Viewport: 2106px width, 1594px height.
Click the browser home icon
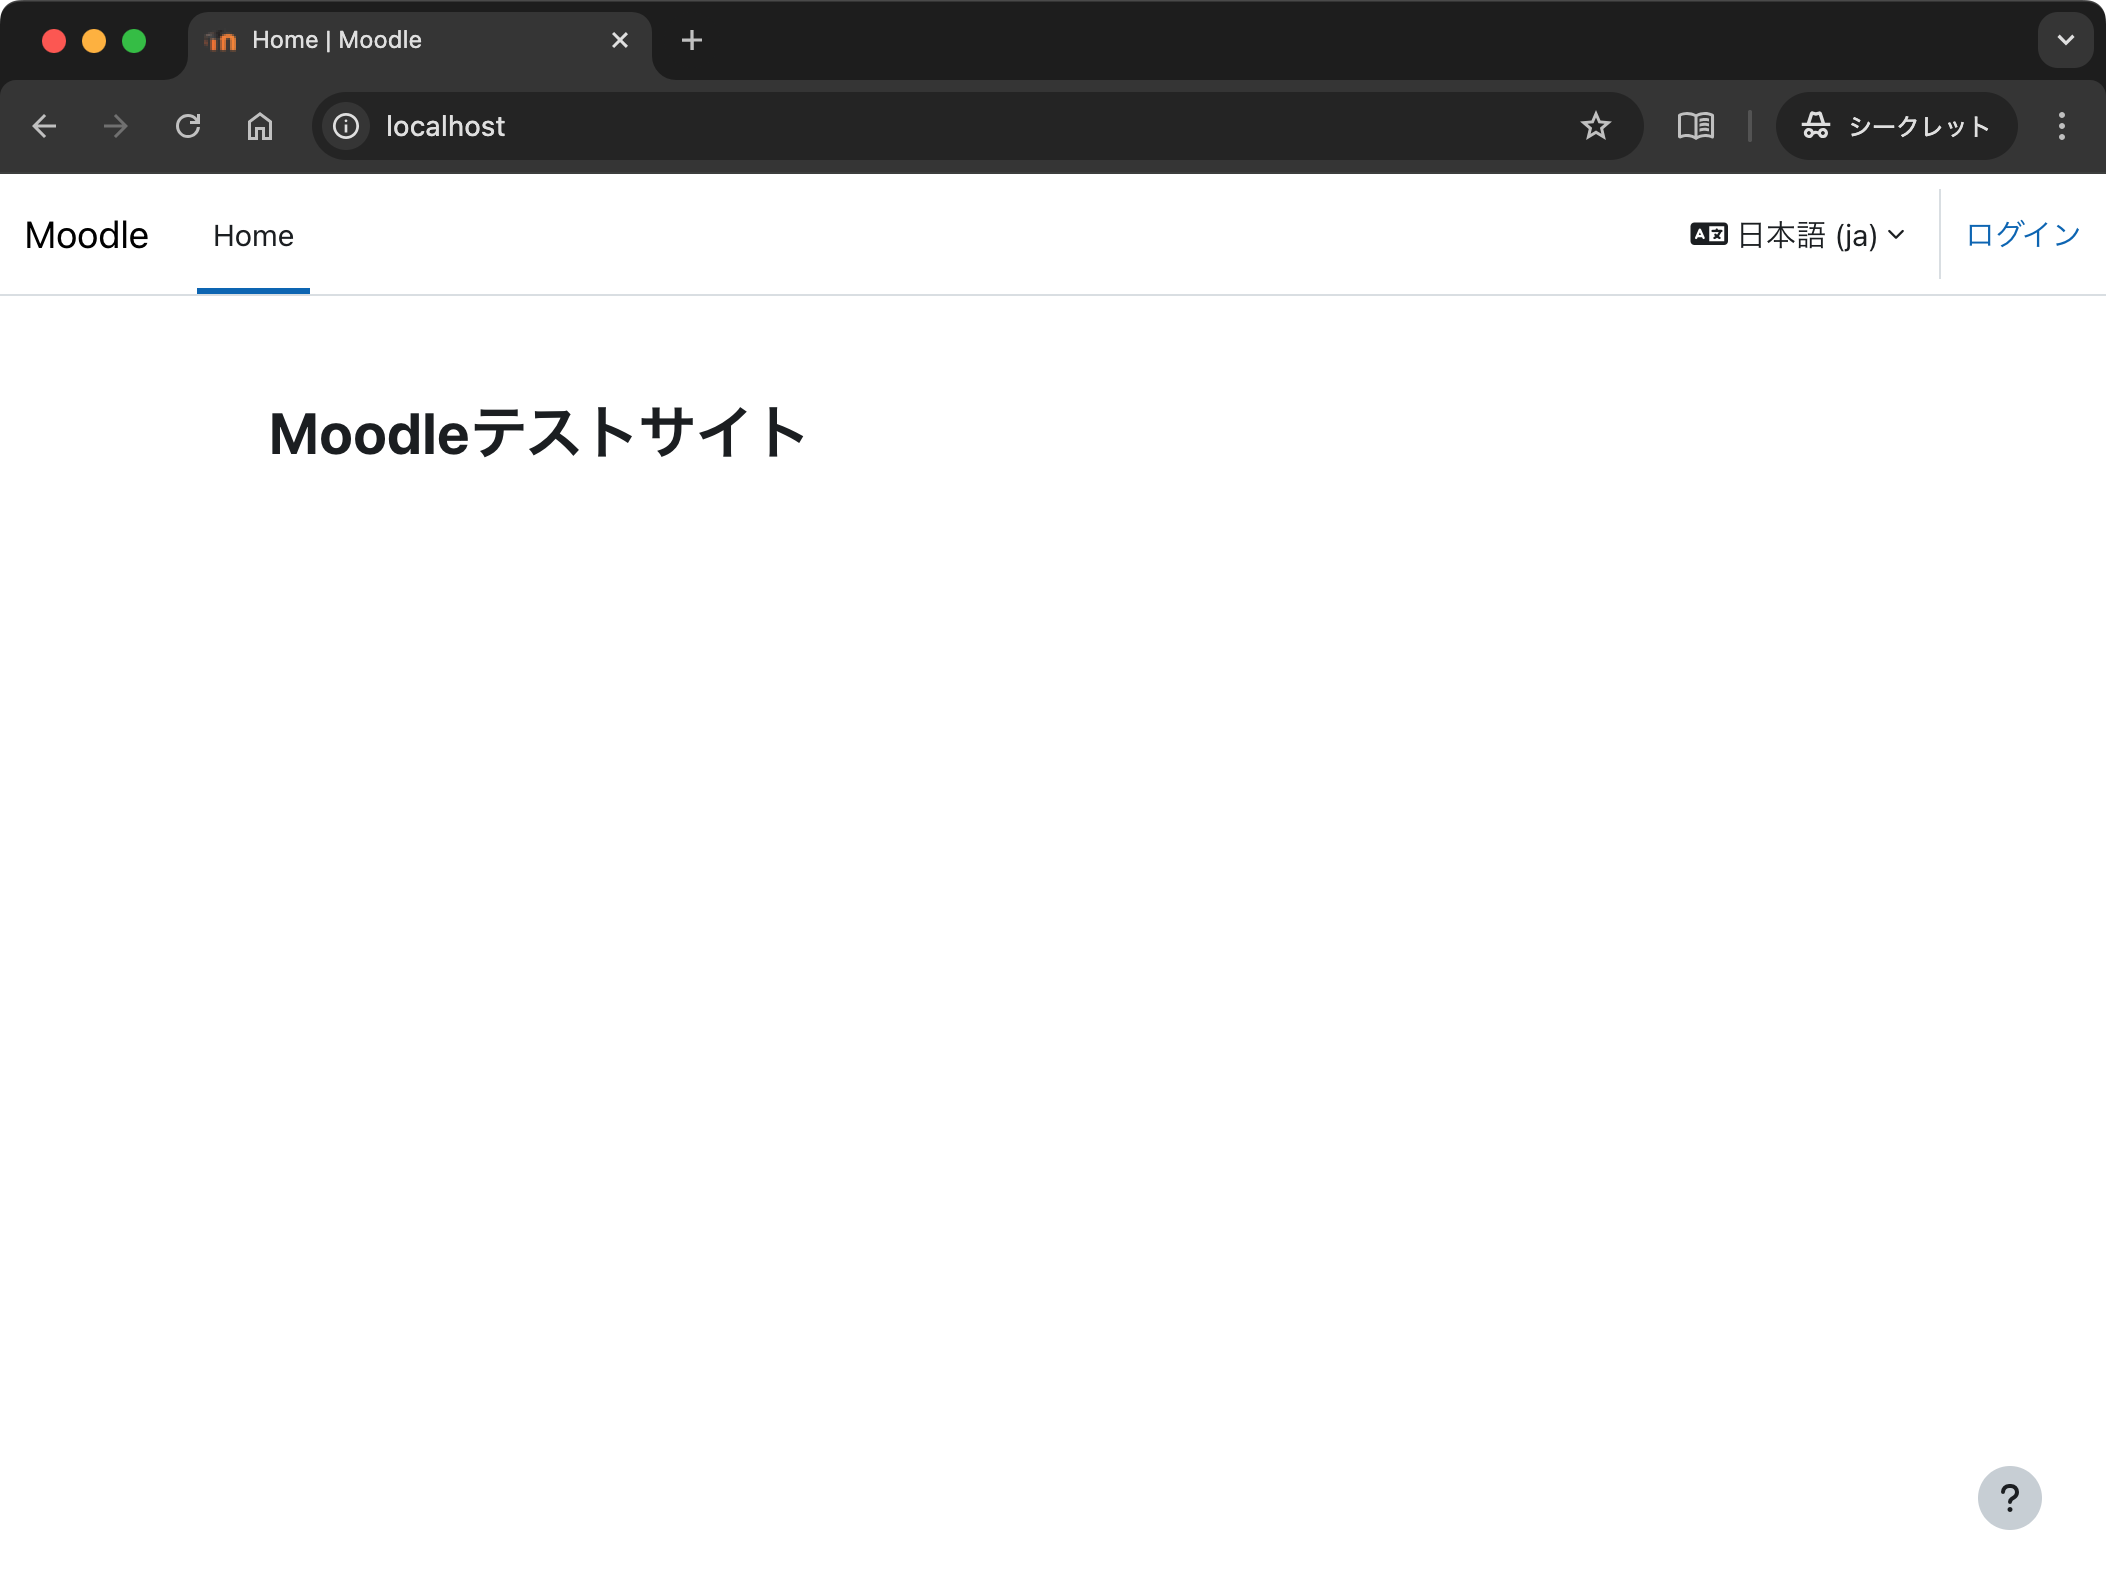[260, 126]
